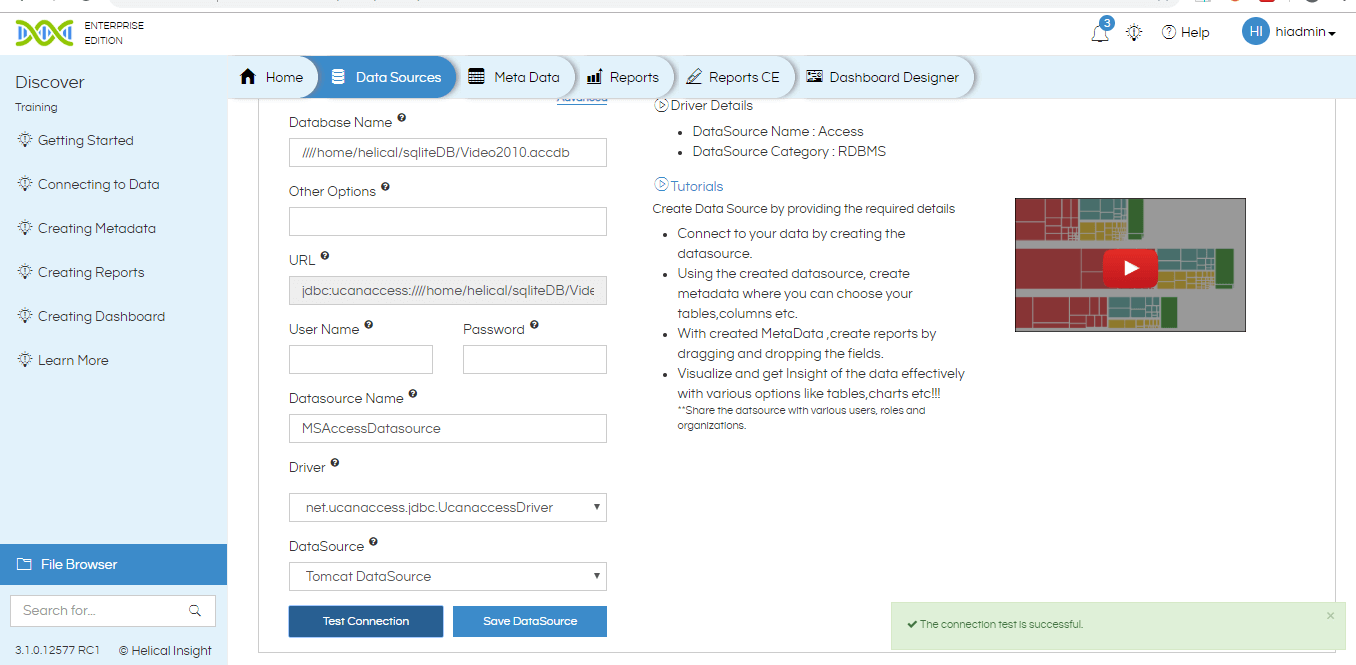Dismiss the connection test successful notification
The width and height of the screenshot is (1356, 665).
[1330, 615]
